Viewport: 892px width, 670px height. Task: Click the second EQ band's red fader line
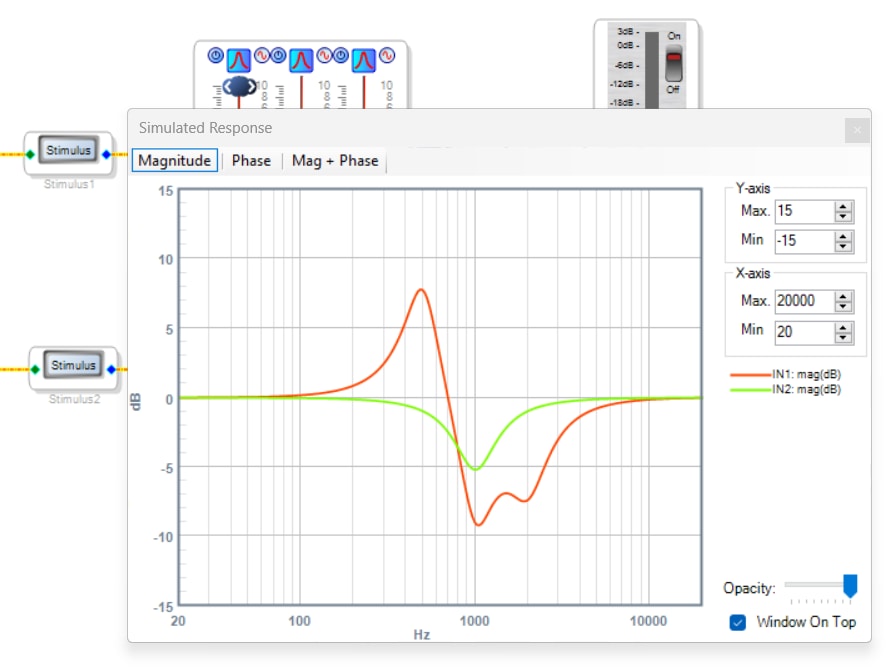[302, 91]
